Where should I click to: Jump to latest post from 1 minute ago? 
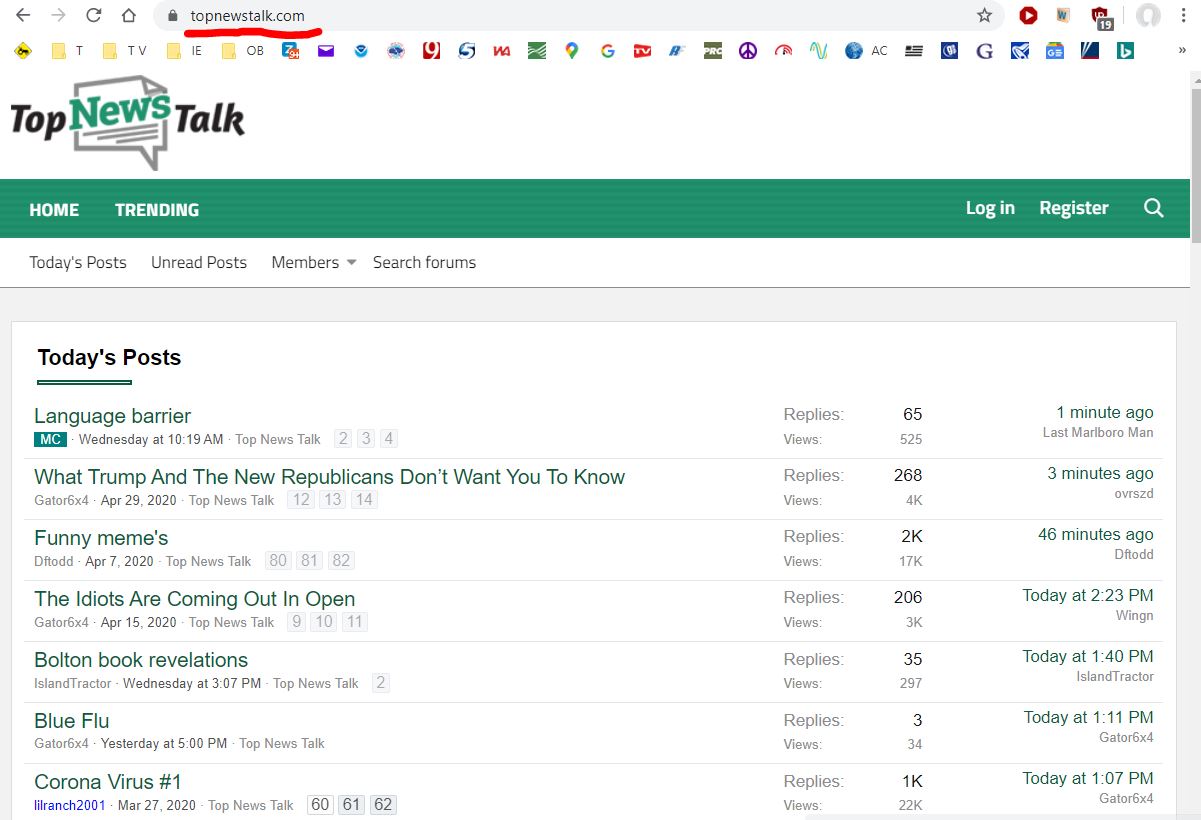coord(1105,412)
